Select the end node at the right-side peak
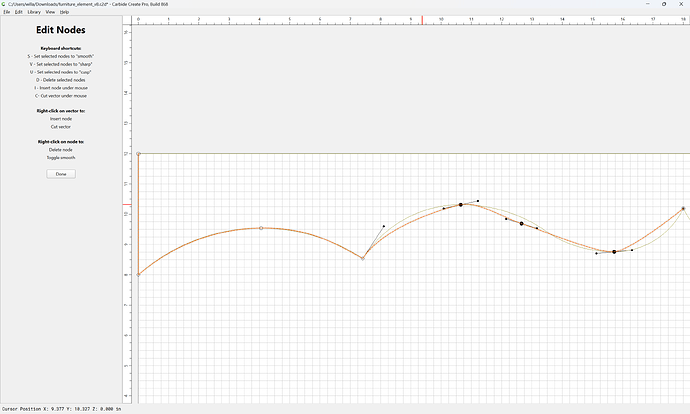This screenshot has width=690, height=414. [x=683, y=209]
